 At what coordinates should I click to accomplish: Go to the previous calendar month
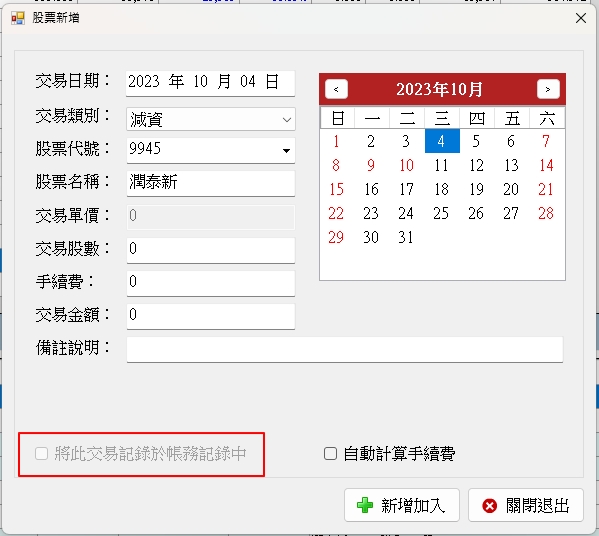tap(336, 89)
